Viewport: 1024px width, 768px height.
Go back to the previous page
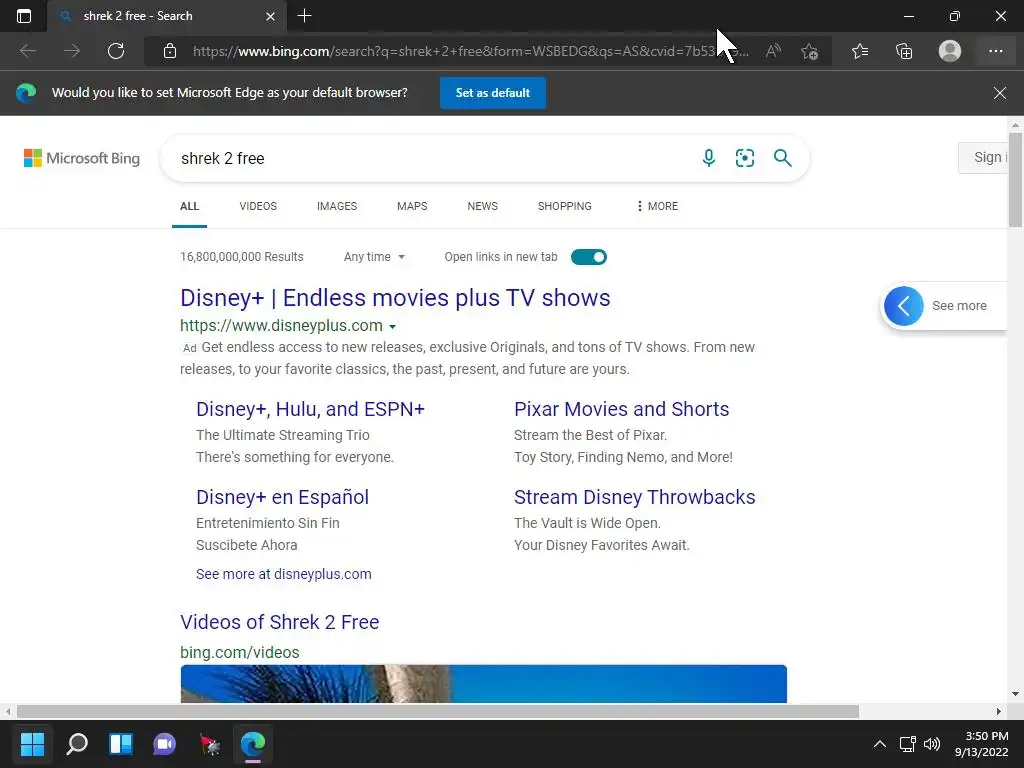(28, 51)
